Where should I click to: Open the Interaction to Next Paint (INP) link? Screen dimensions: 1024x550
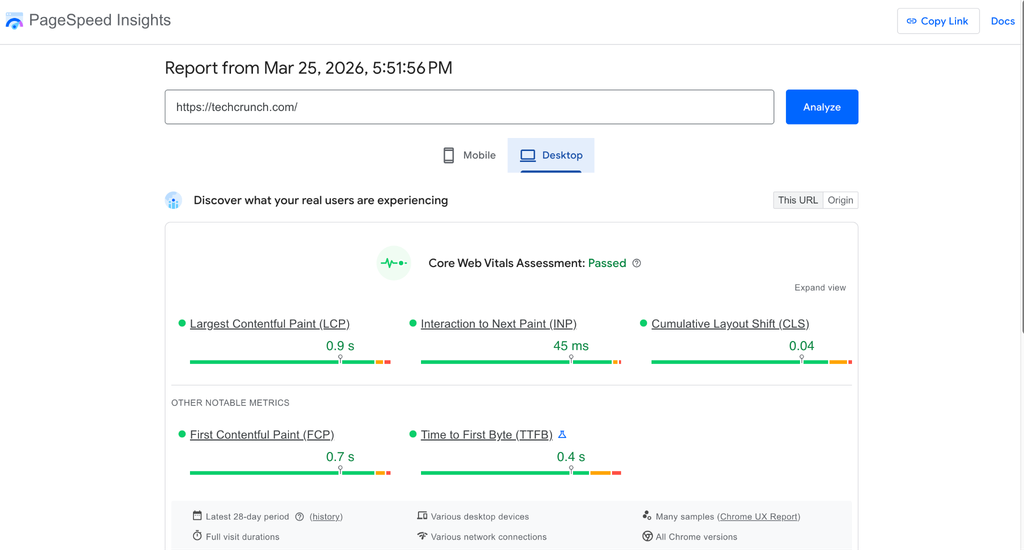click(x=498, y=324)
